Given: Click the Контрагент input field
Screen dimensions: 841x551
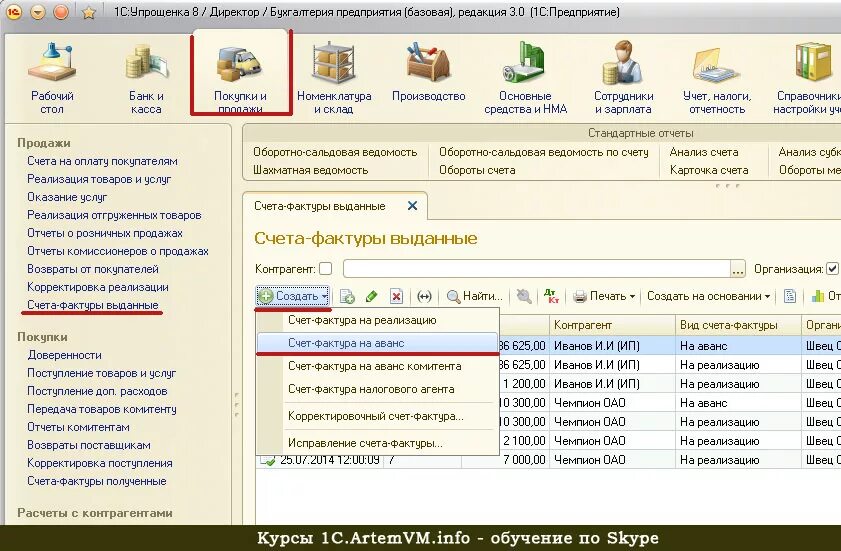Looking at the screenshot, I should point(537,269).
